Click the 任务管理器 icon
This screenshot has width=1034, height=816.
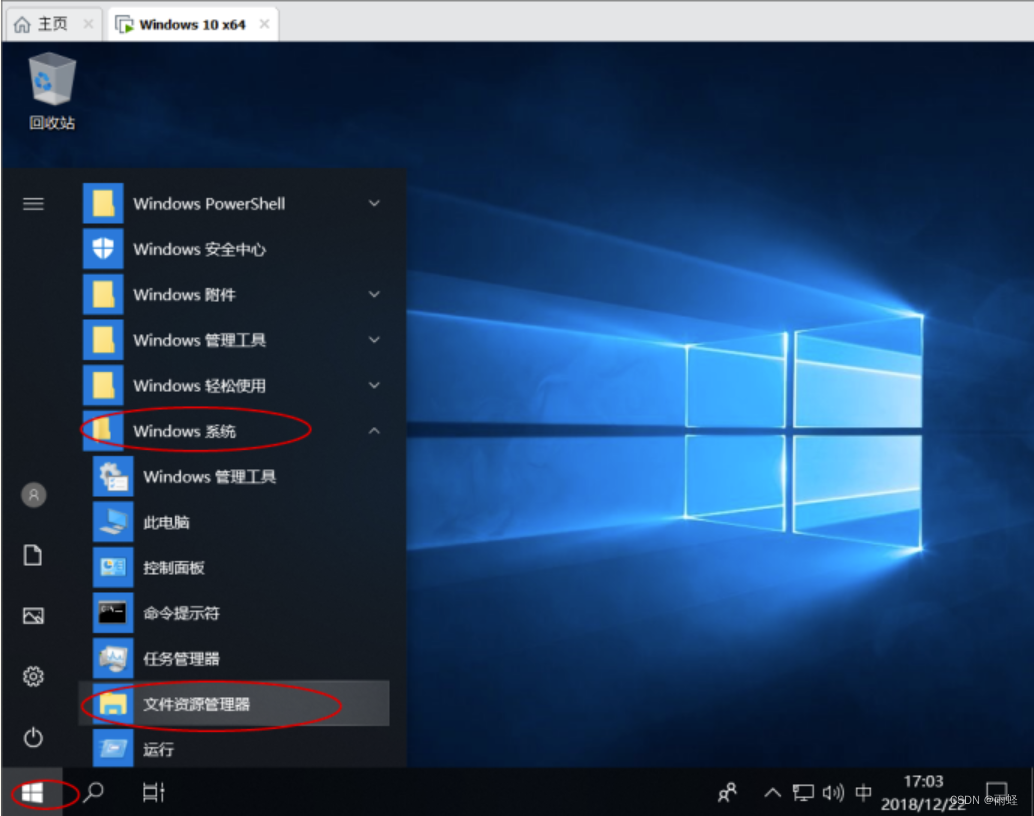click(113, 658)
